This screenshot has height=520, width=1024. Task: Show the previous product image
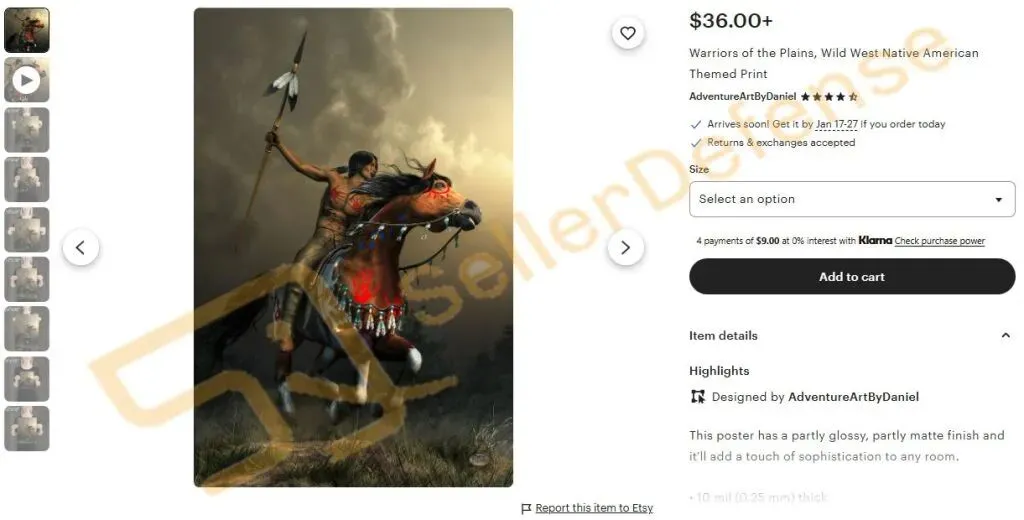click(80, 248)
